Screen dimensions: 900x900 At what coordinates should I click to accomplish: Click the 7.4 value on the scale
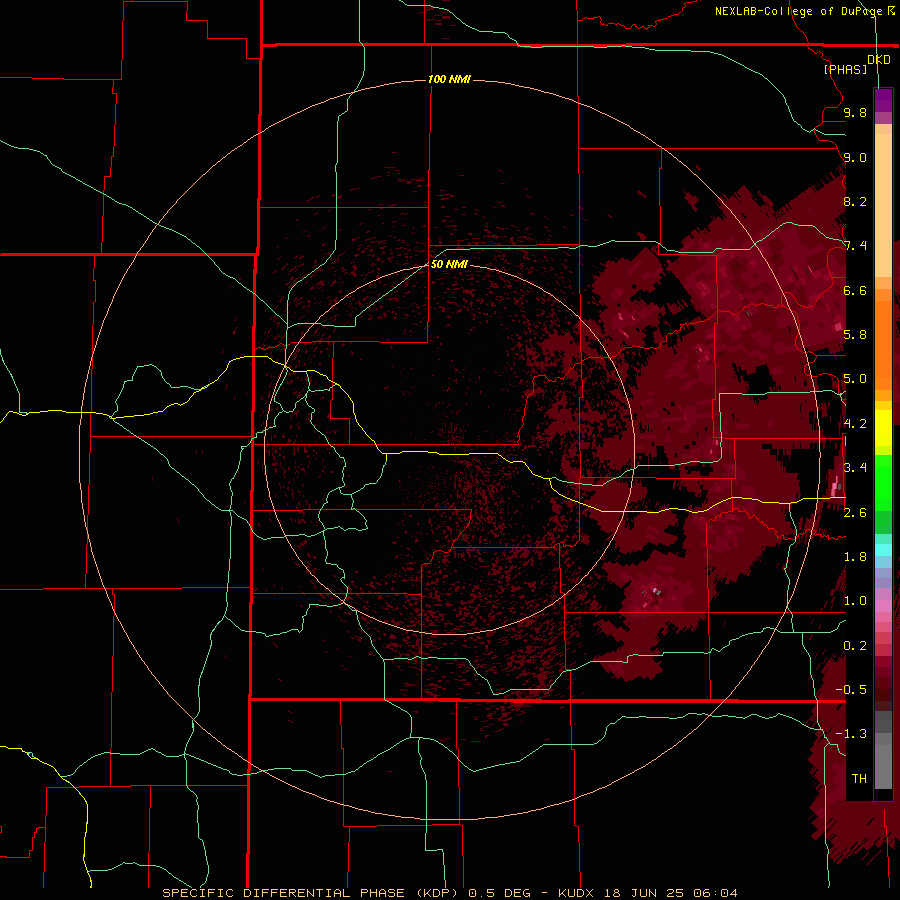(x=855, y=246)
